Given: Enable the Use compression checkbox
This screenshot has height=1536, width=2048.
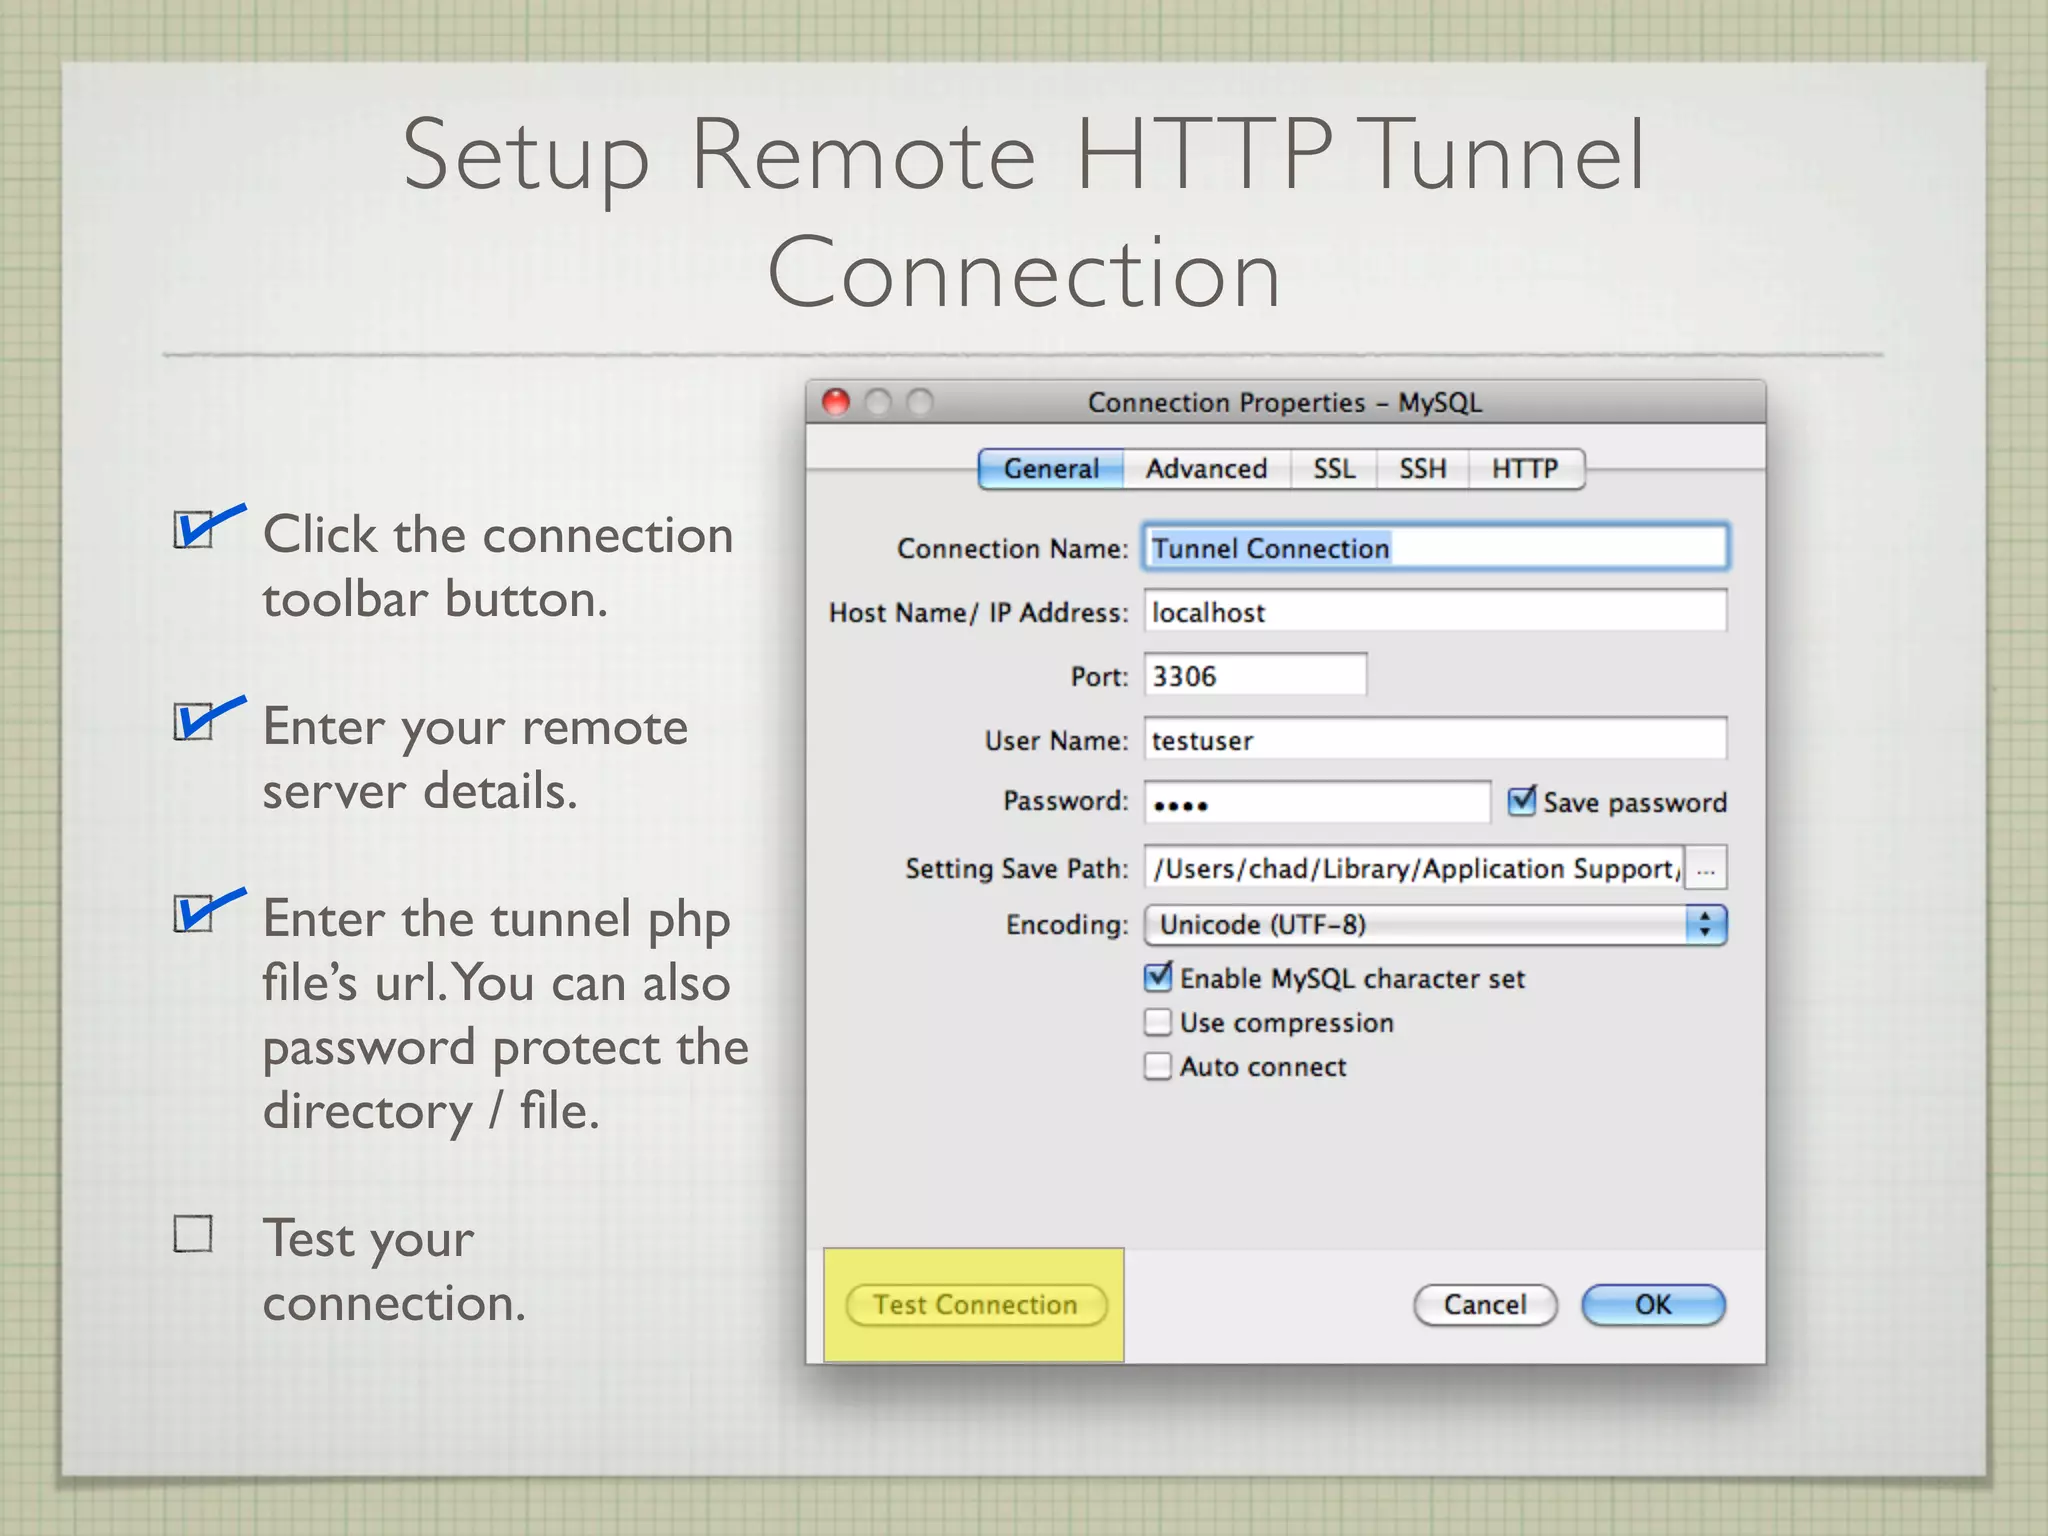Looking at the screenshot, I should [x=1158, y=1022].
